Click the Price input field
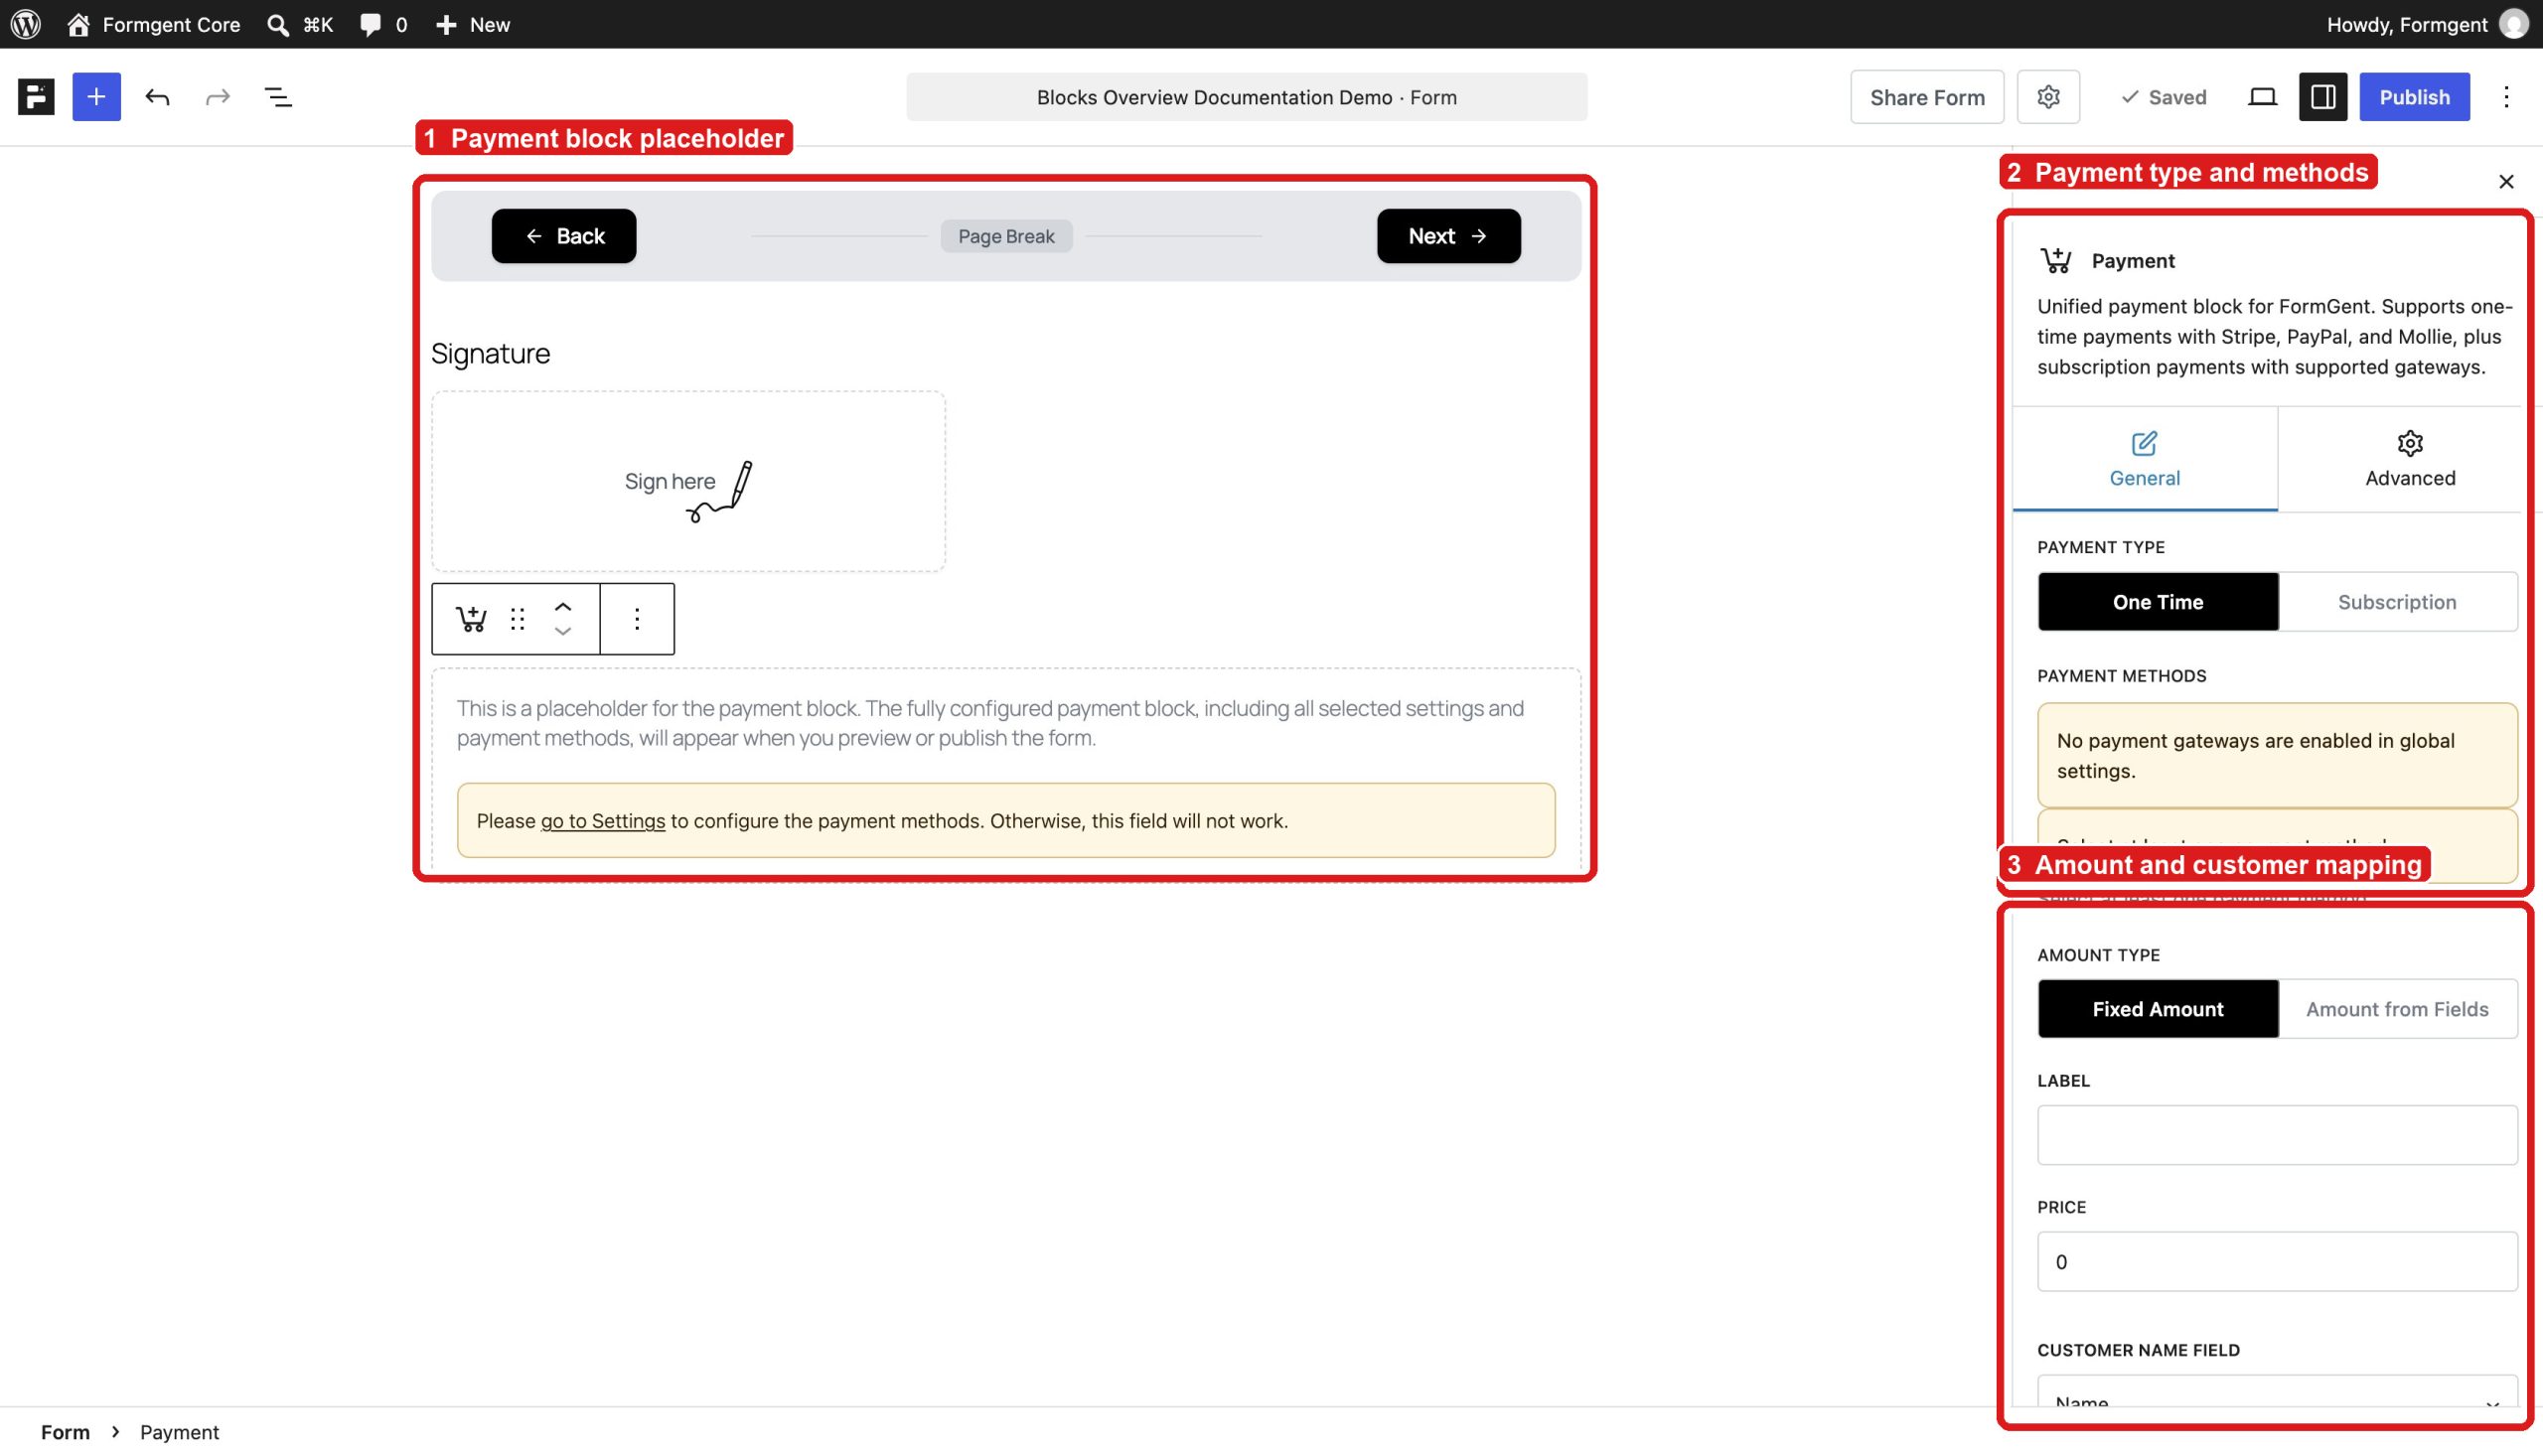The height and width of the screenshot is (1456, 2543). [x=2277, y=1262]
